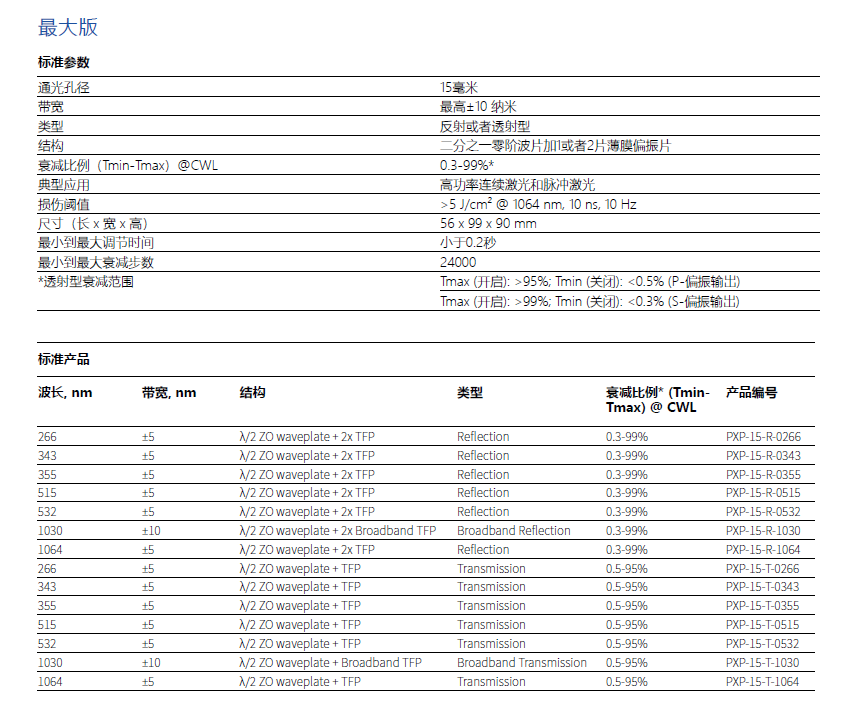
Task: Click the 尺寸（长 x 宽 x 高）parameter label
Action: point(92,223)
